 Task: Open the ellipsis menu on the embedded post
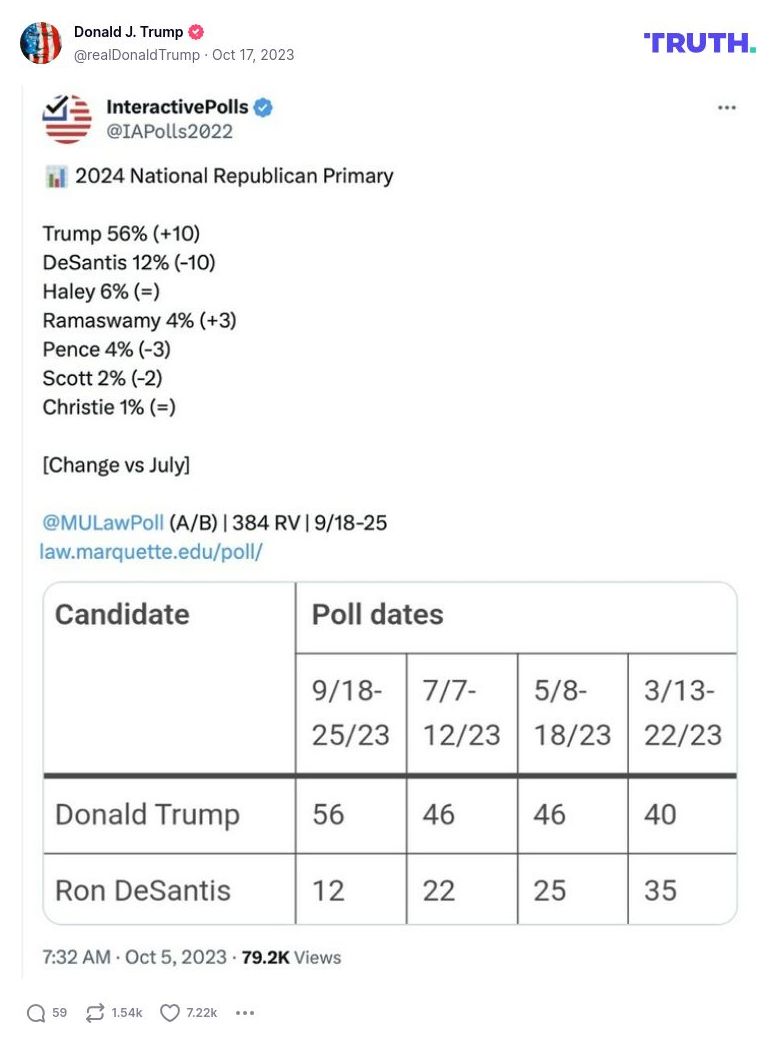coord(727,107)
